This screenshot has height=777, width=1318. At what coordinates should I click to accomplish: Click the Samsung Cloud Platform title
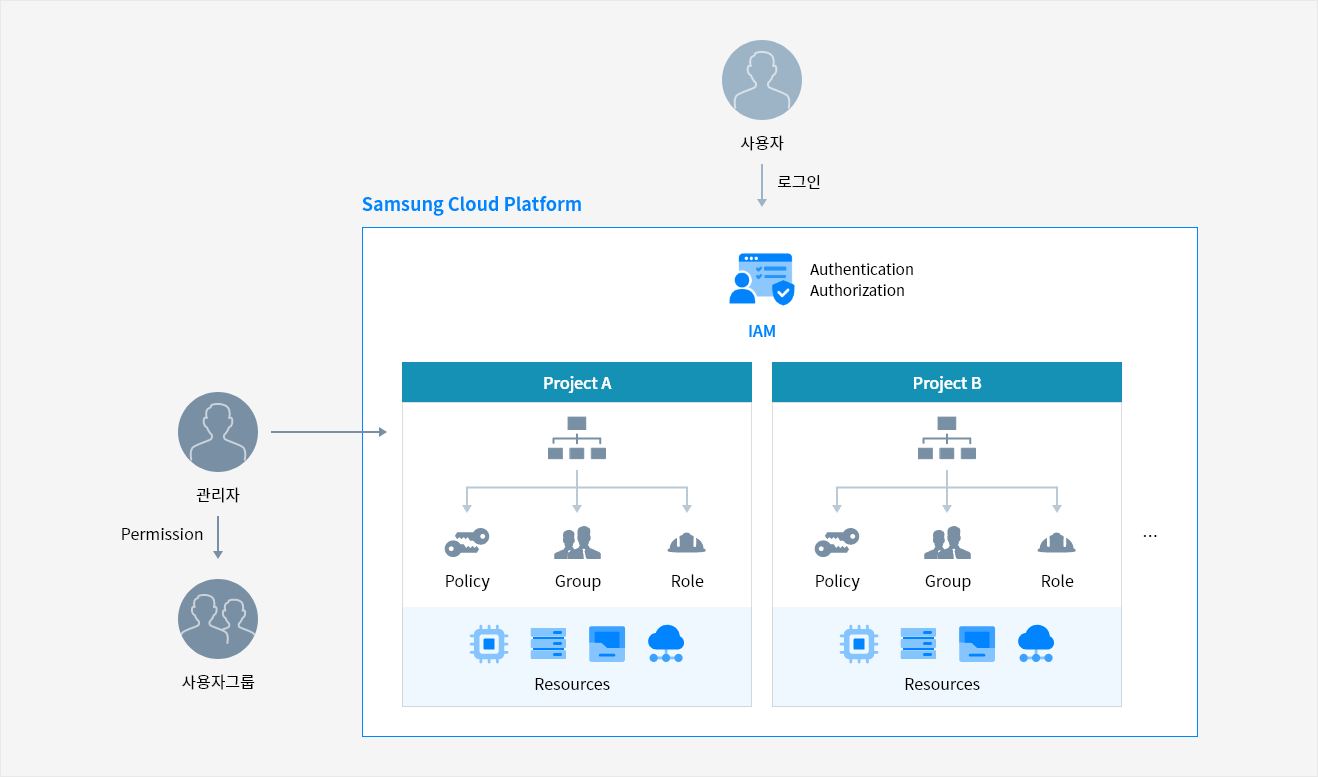click(472, 204)
